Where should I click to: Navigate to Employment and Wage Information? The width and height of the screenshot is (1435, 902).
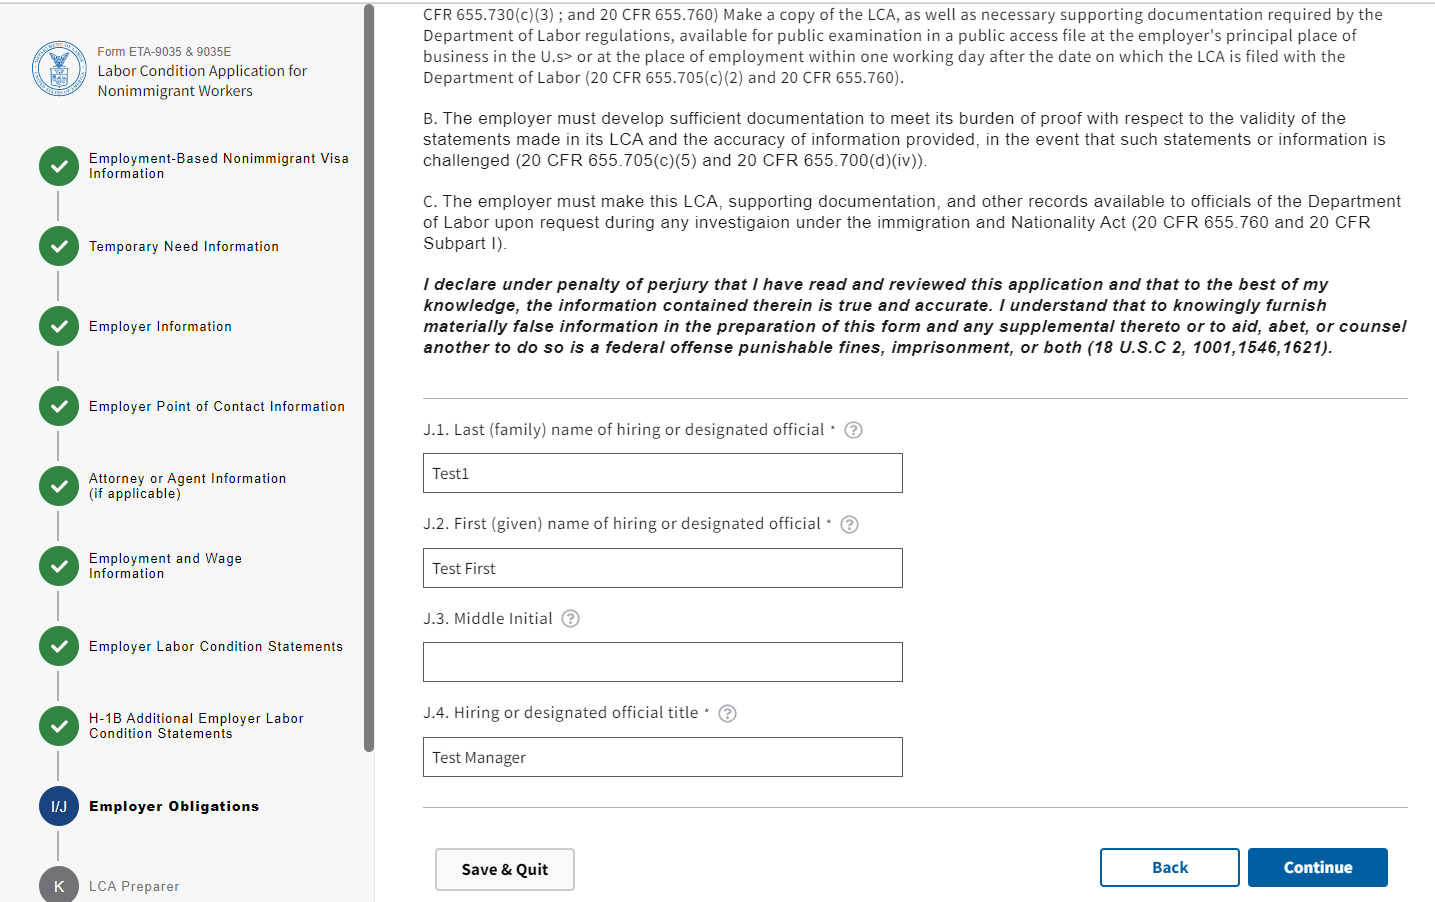165,566
